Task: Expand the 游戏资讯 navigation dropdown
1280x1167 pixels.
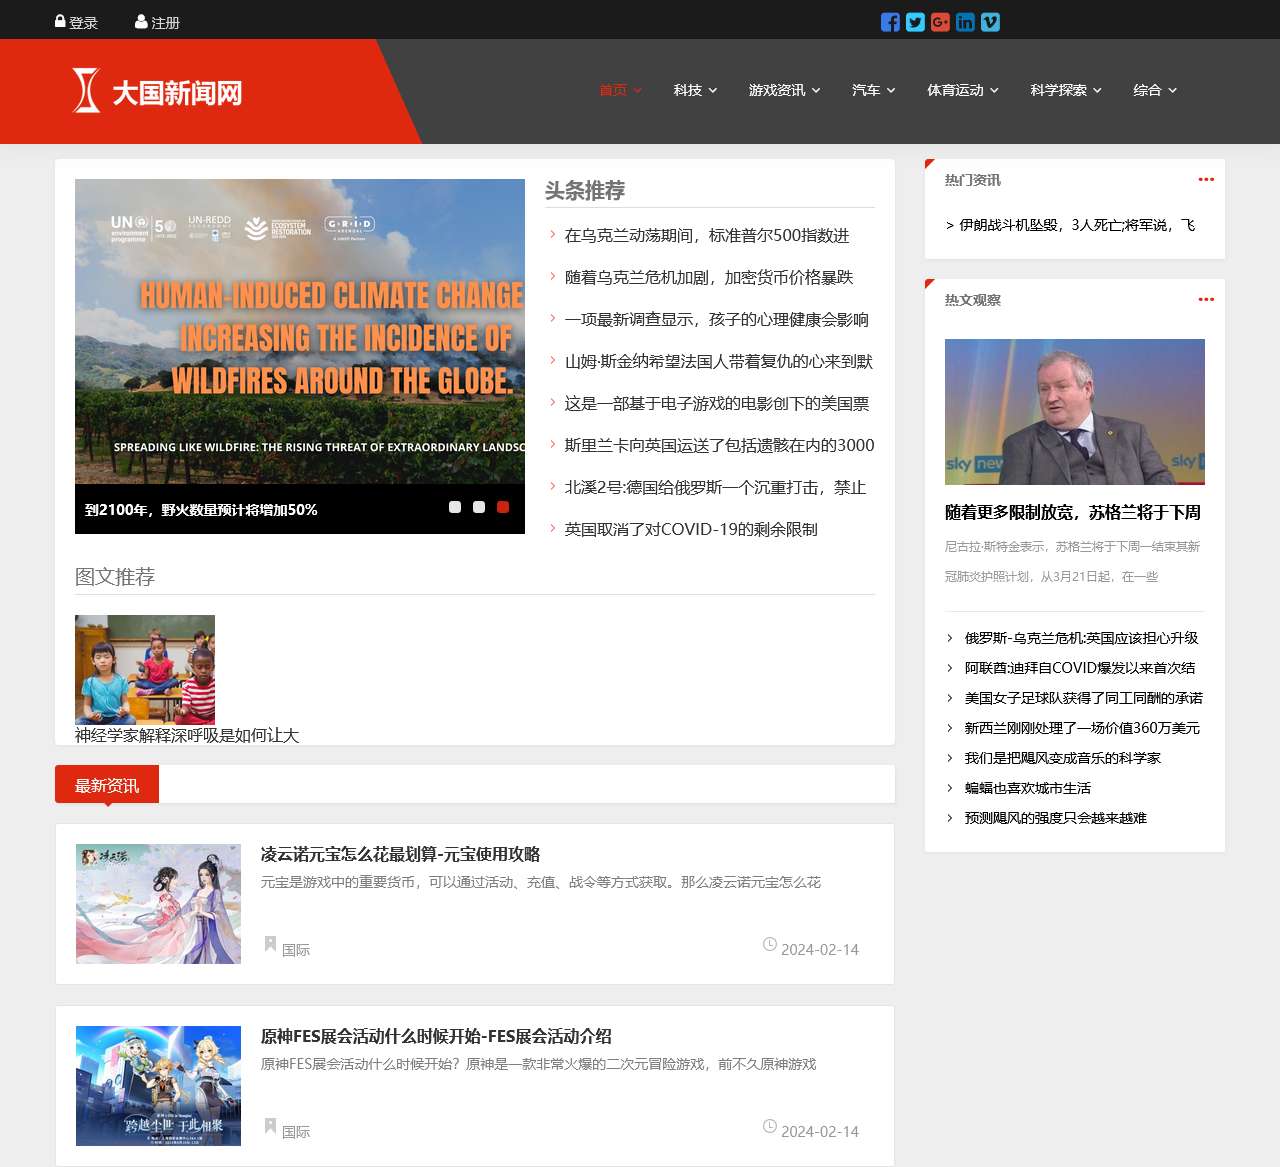Action: [785, 90]
